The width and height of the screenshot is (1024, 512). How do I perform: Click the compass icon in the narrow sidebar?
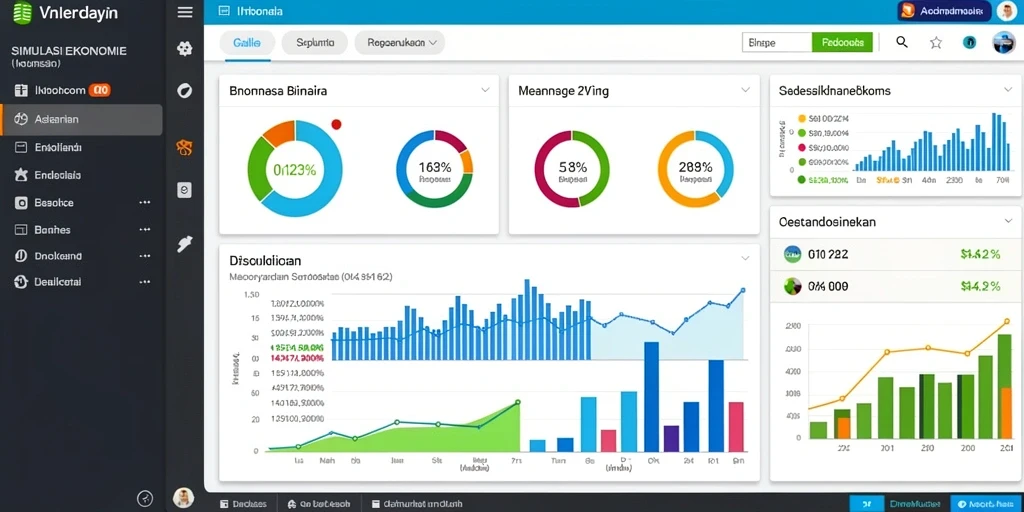(x=185, y=91)
